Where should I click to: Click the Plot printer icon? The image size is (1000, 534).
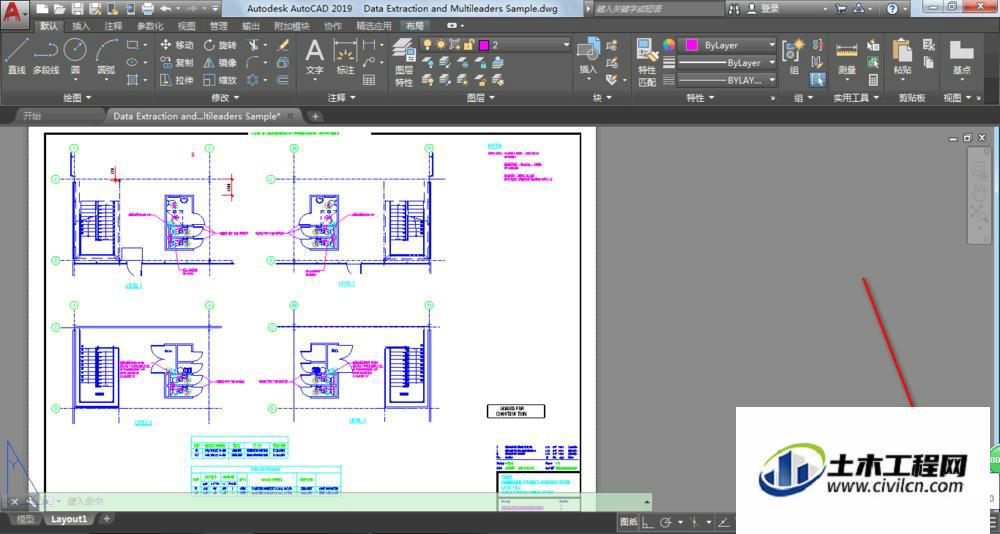point(147,9)
